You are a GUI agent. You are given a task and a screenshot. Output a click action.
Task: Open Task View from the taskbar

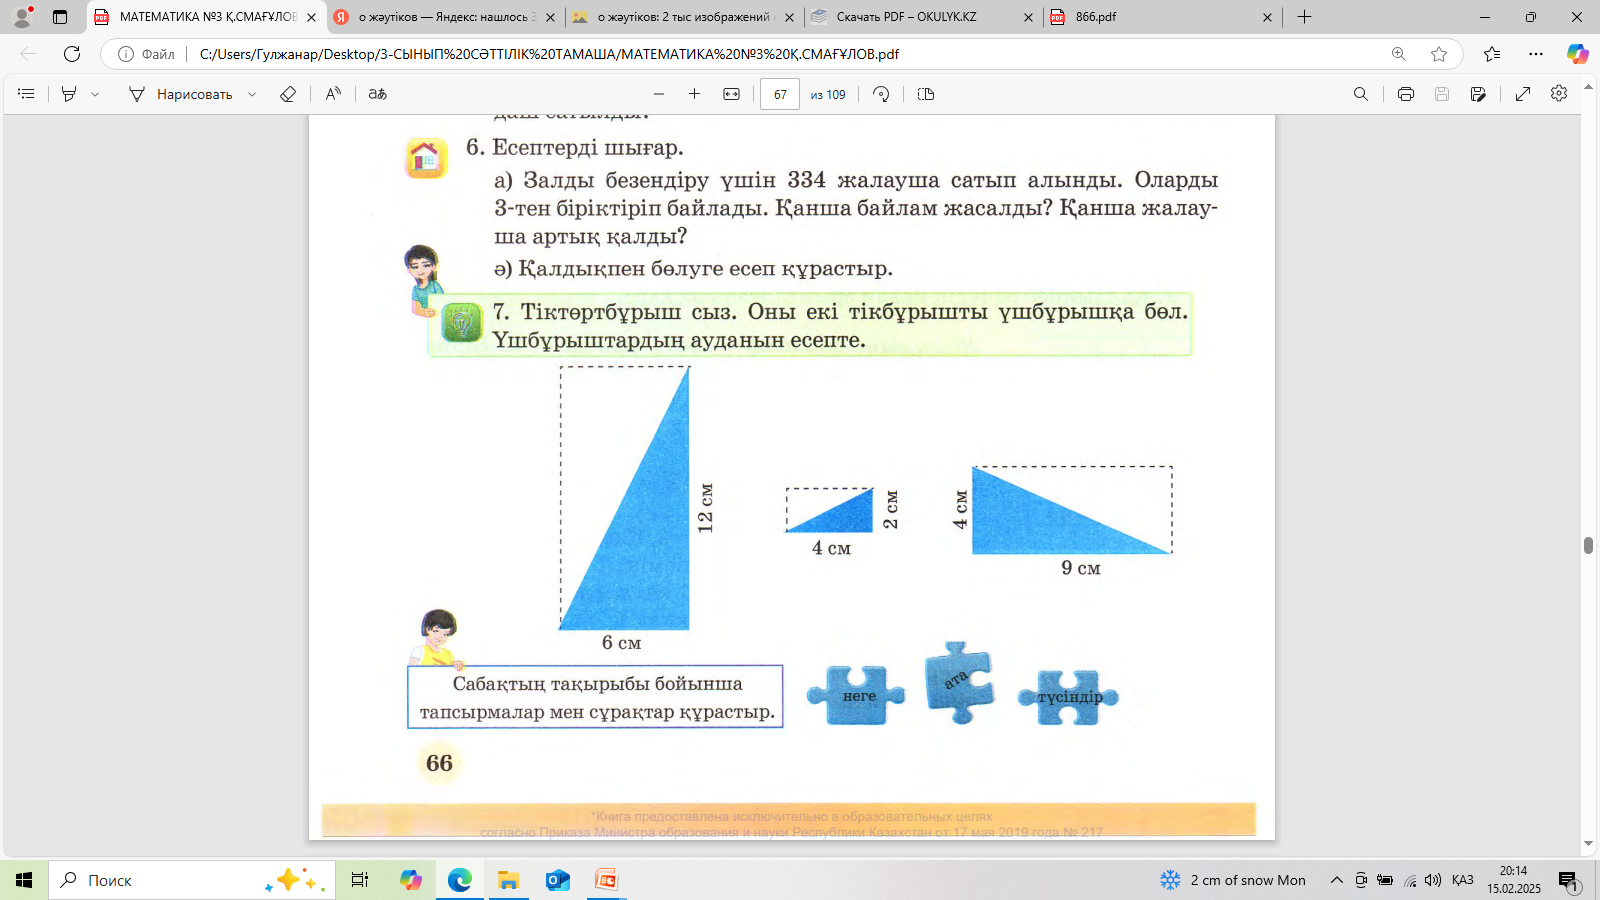(x=360, y=880)
